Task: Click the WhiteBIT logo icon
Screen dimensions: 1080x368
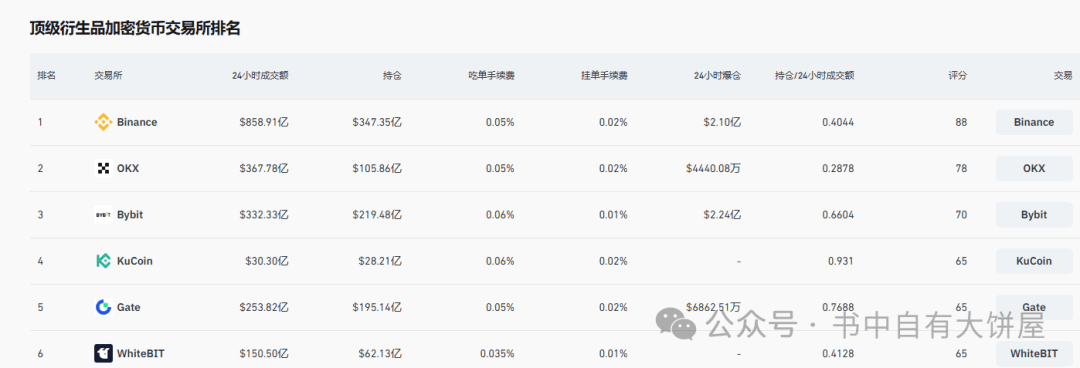Action: 103,354
